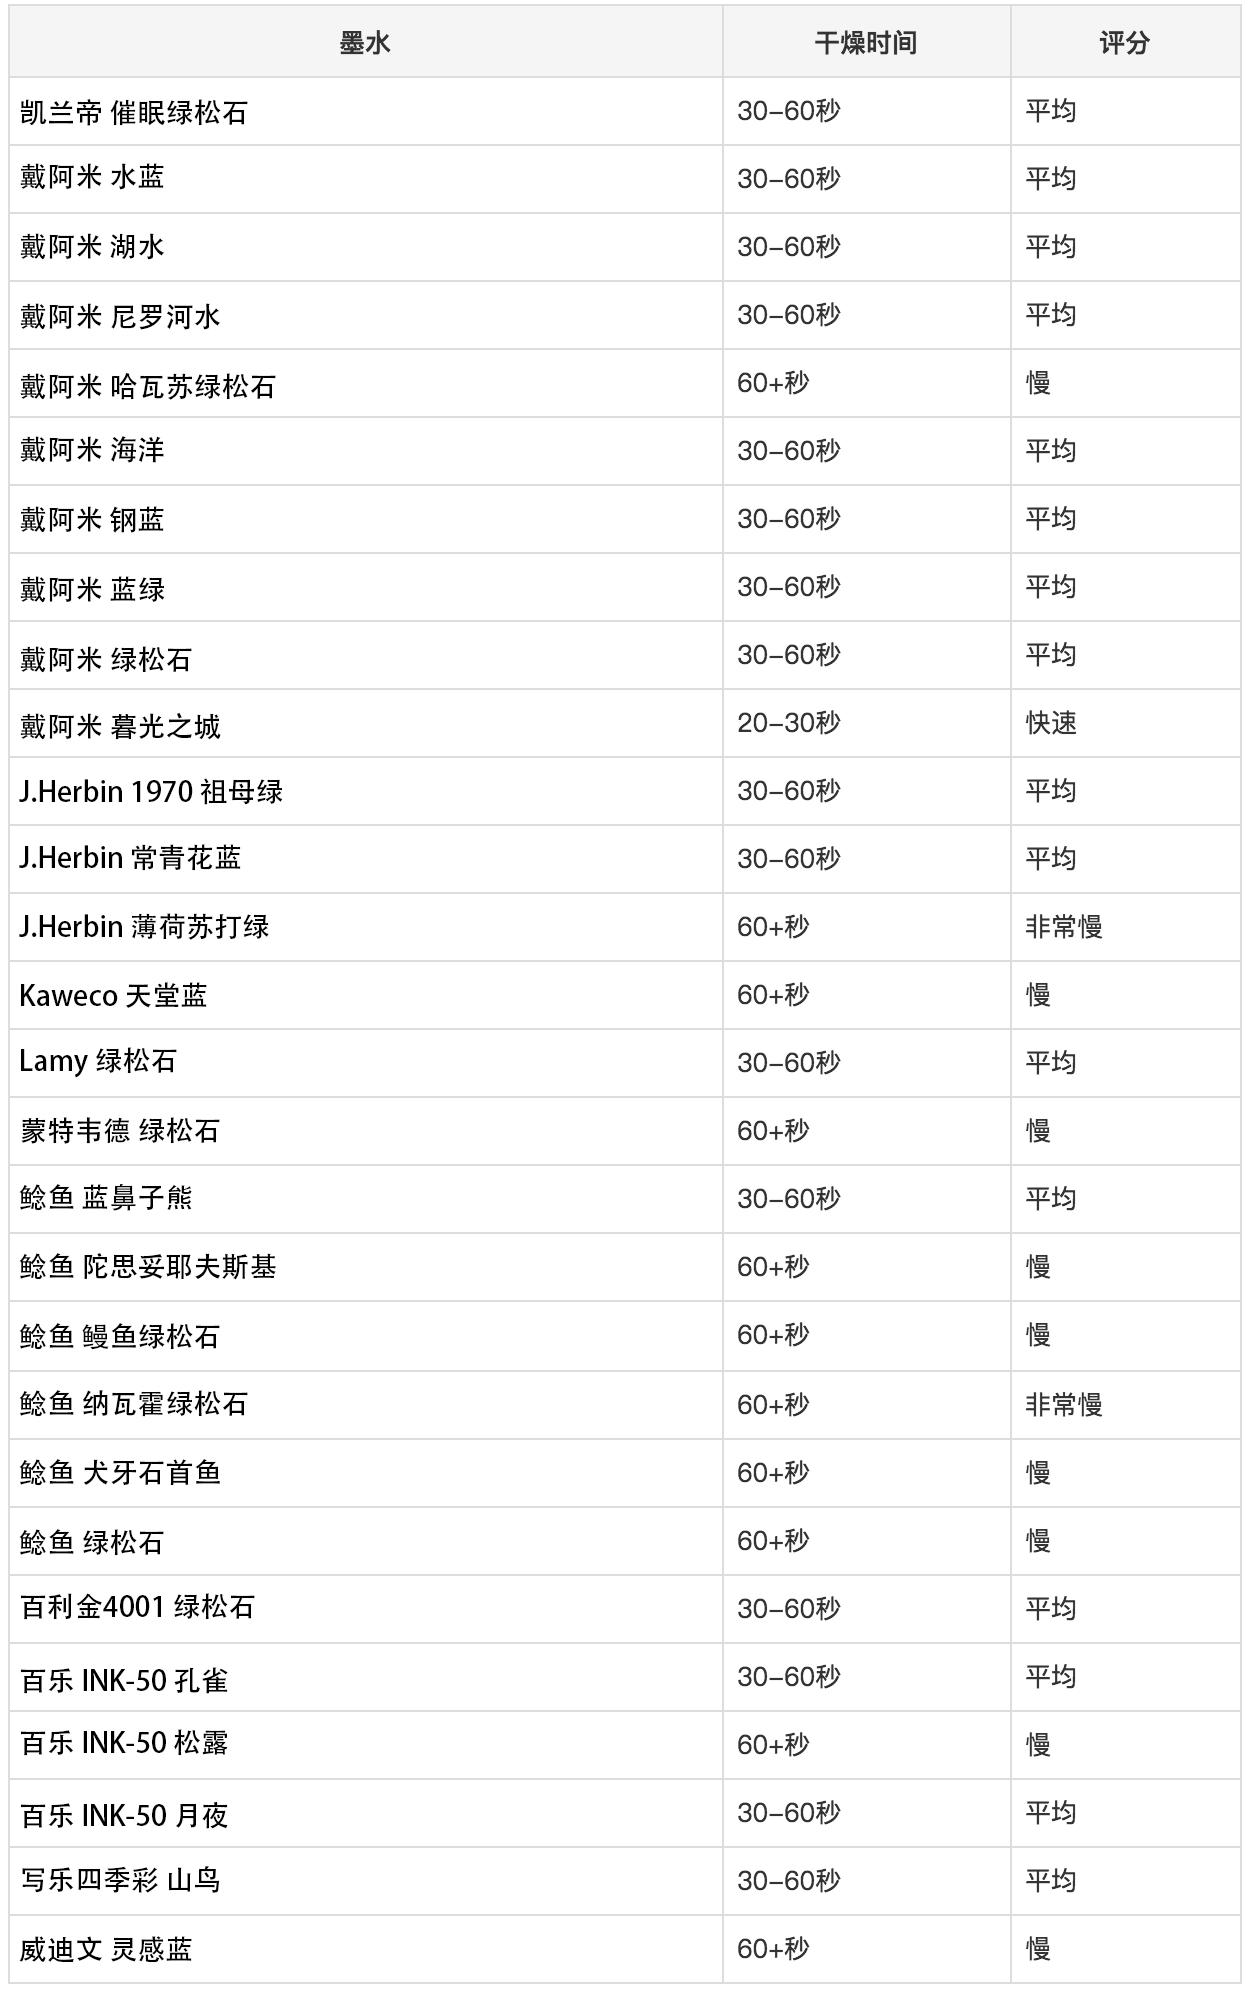Select the J.Herbin 薄荷苏打绿 ink cell
Screen dimensions: 1250x1989
click(144, 927)
